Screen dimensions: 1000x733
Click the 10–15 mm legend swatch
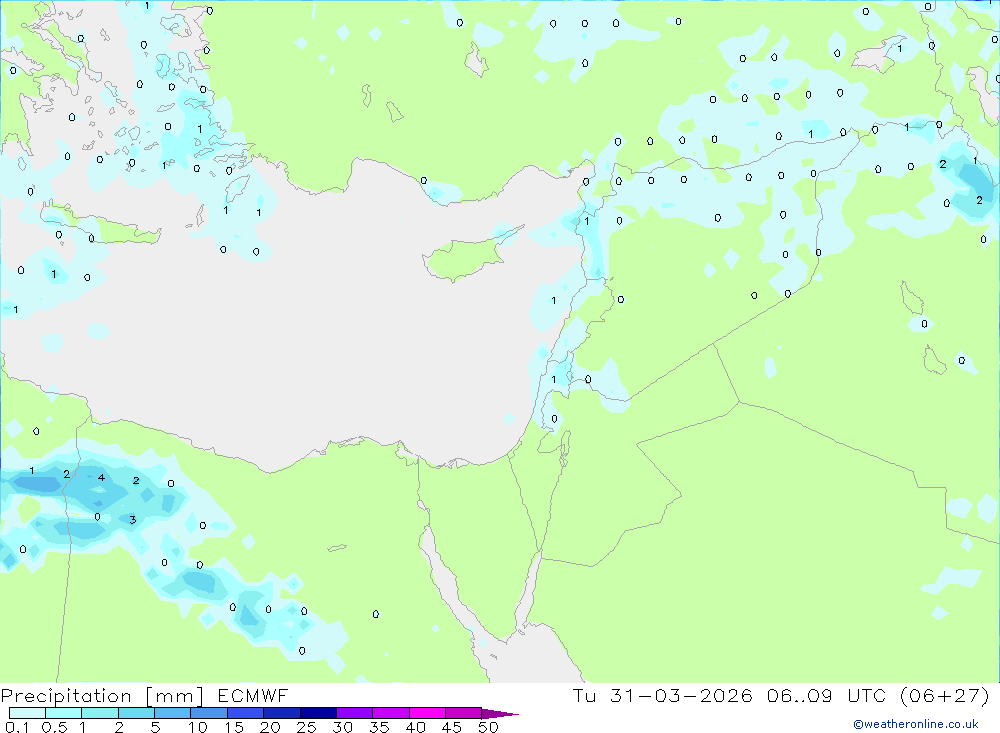209,713
